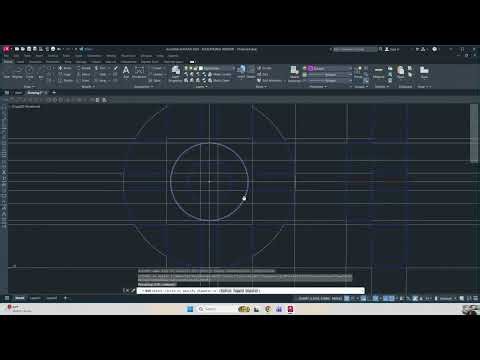Select the Line tool in Draw panel

(x=7, y=72)
